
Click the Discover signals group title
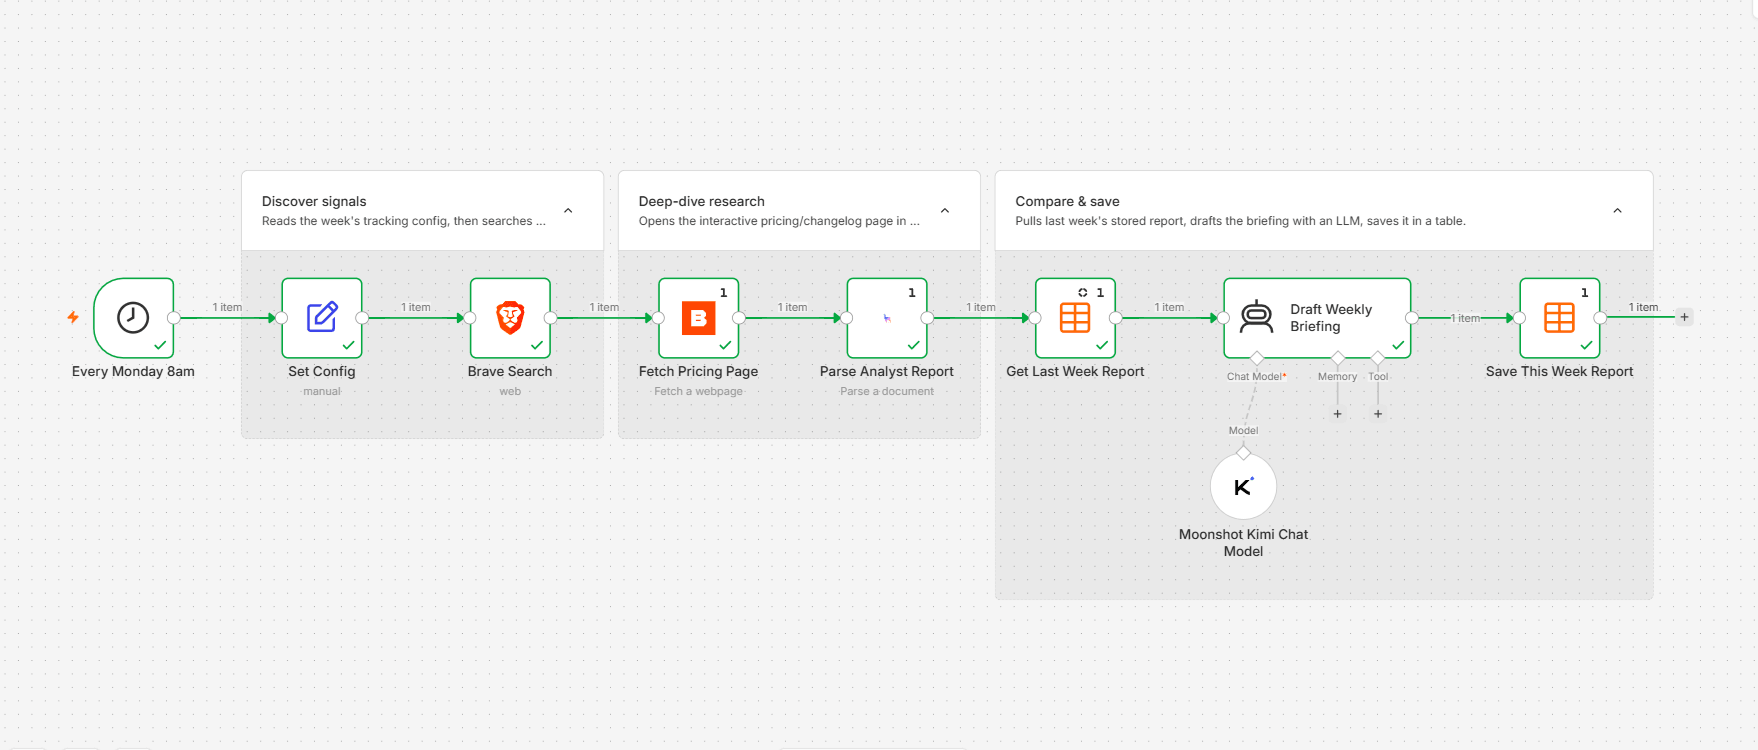(x=314, y=201)
